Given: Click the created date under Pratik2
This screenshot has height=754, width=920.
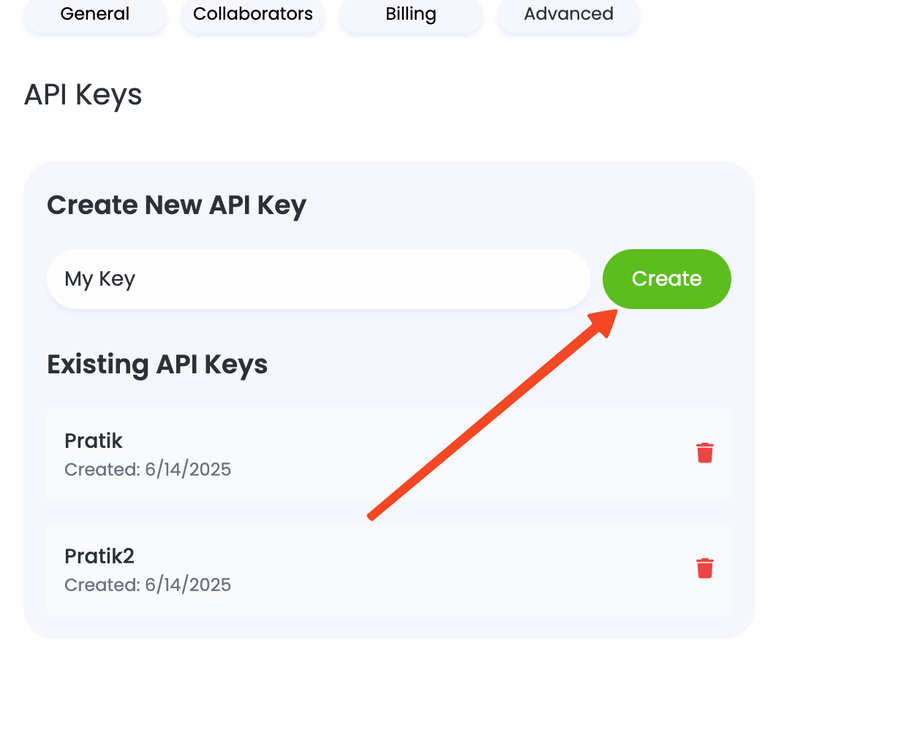Looking at the screenshot, I should [x=148, y=585].
